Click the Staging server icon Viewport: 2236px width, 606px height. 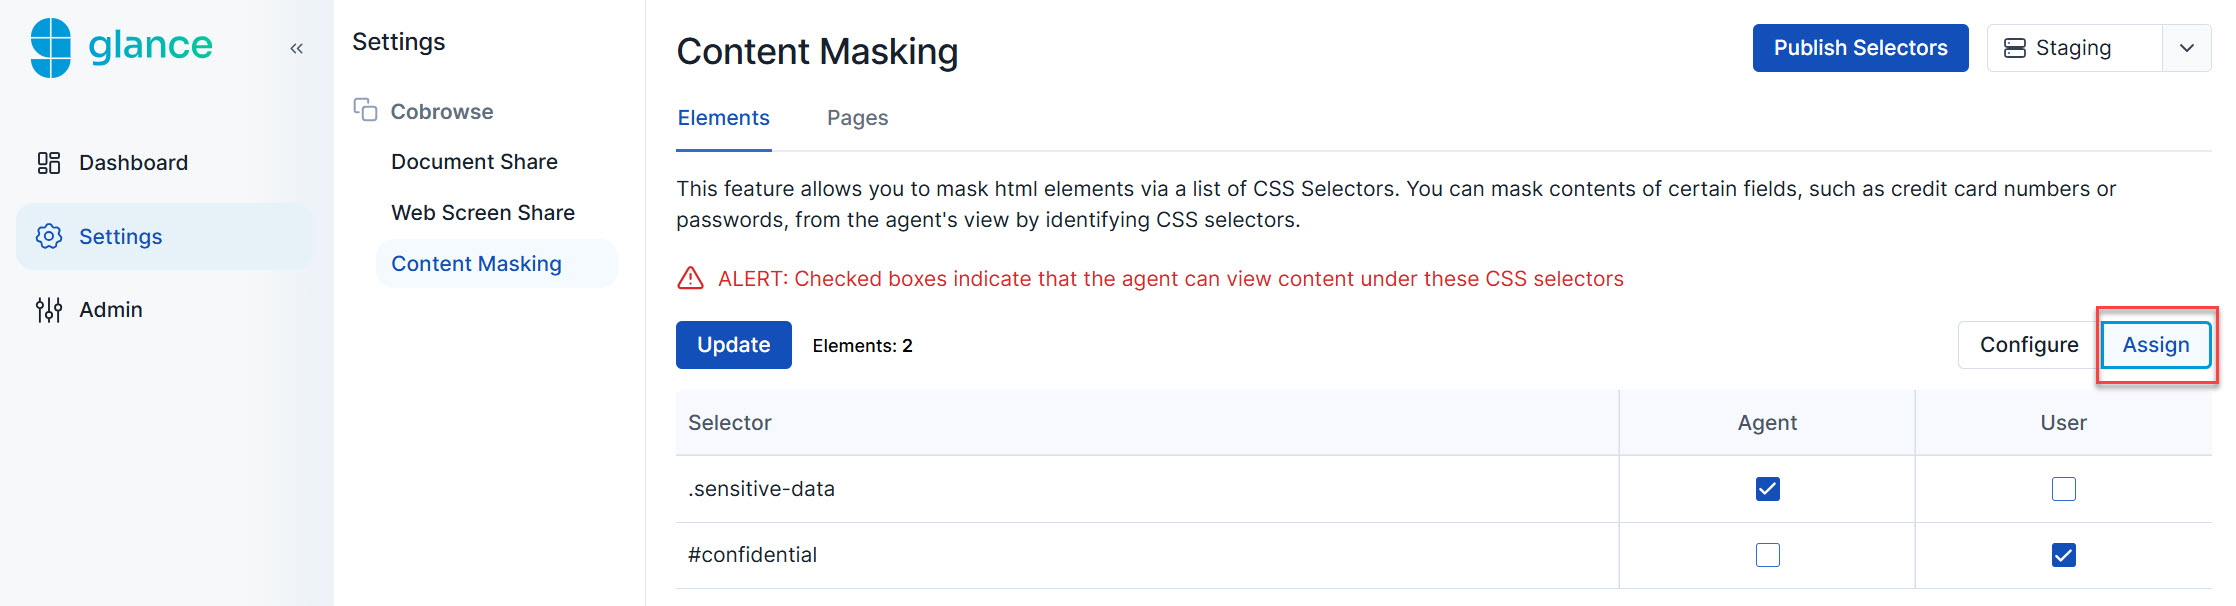pyautogui.click(x=2015, y=48)
